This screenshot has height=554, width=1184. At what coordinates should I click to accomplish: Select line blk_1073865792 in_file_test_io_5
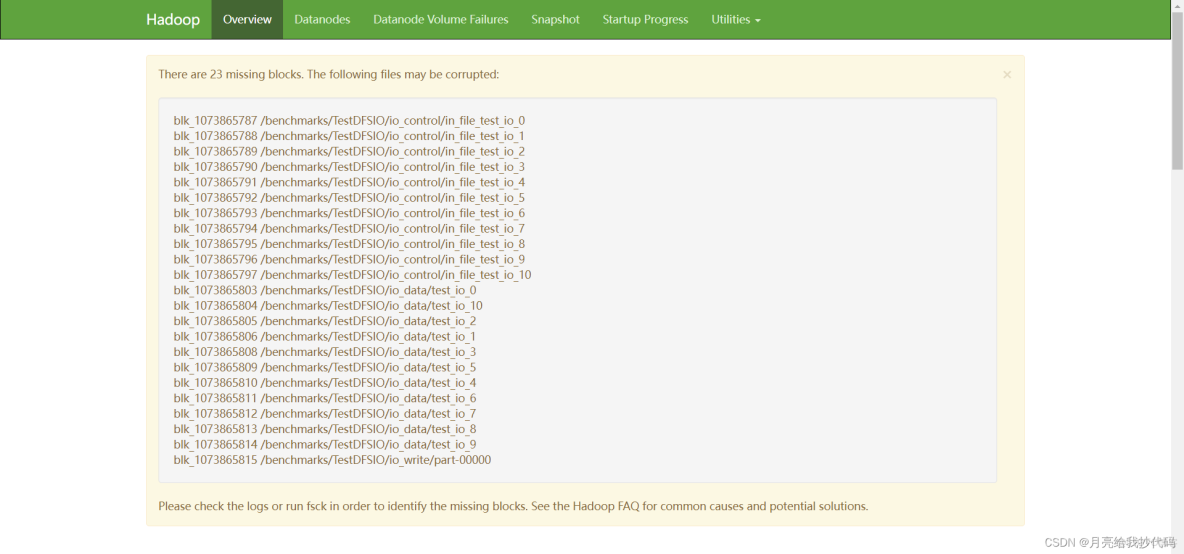click(349, 198)
